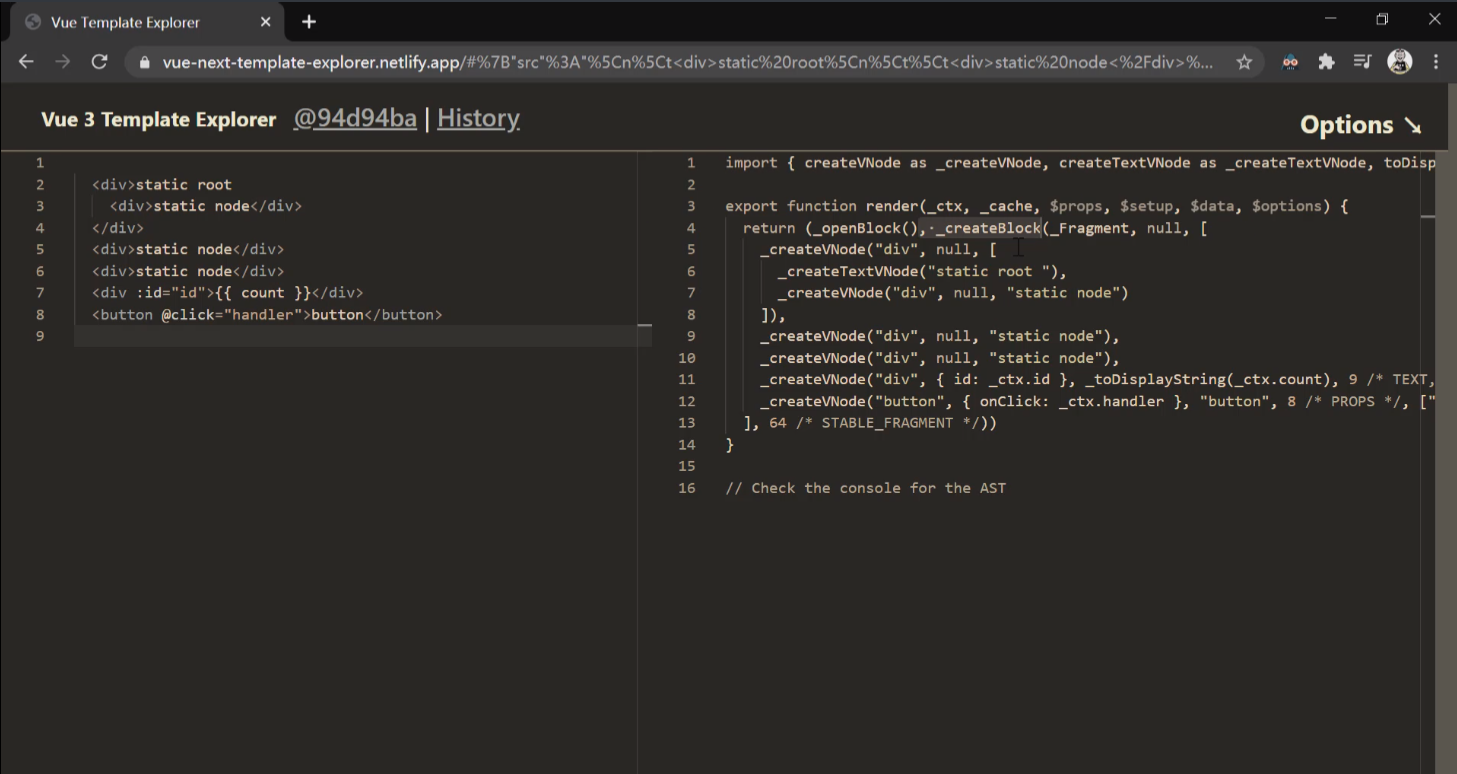Click the address bar URL
This screenshot has width=1457, height=774.
pyautogui.click(x=688, y=62)
